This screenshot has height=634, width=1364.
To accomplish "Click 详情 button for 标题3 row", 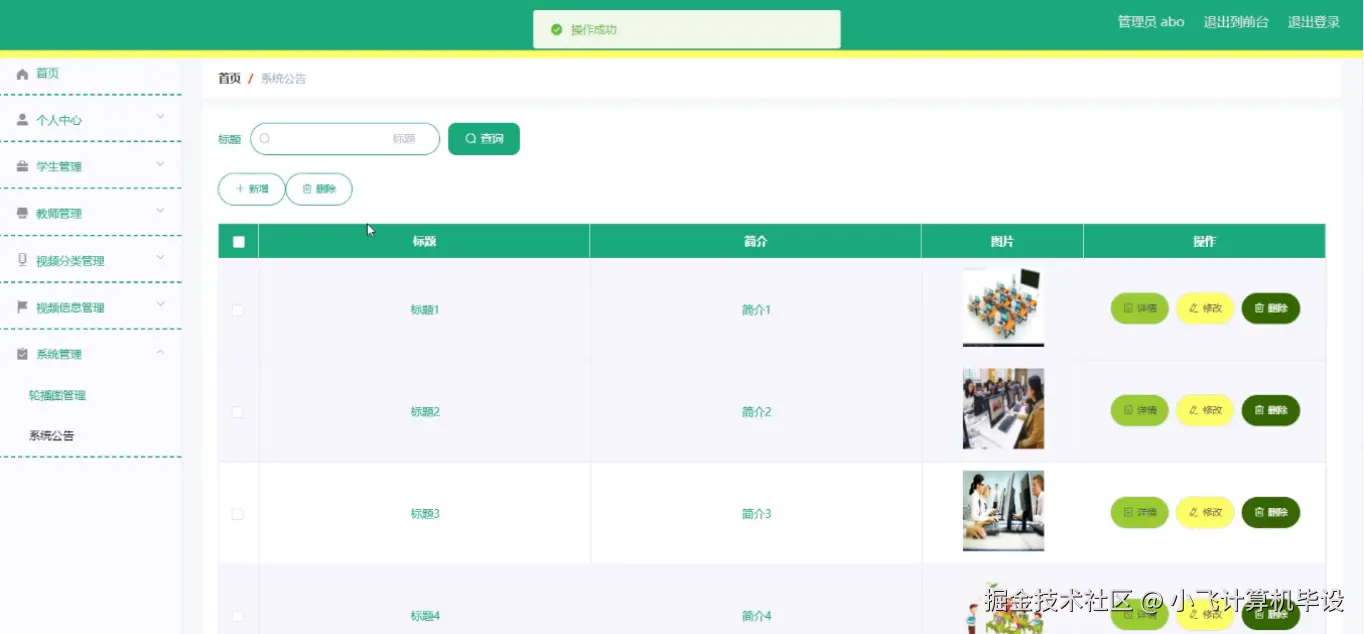I will coord(1140,513).
